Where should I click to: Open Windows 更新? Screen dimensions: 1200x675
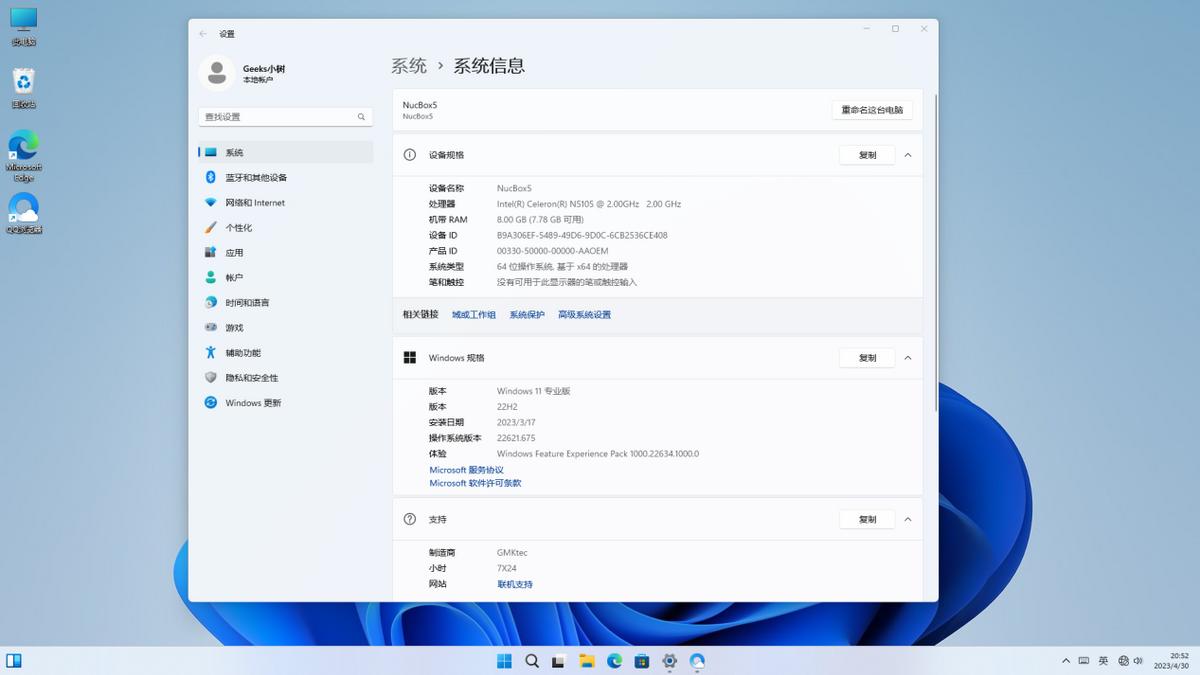[x=250, y=402]
